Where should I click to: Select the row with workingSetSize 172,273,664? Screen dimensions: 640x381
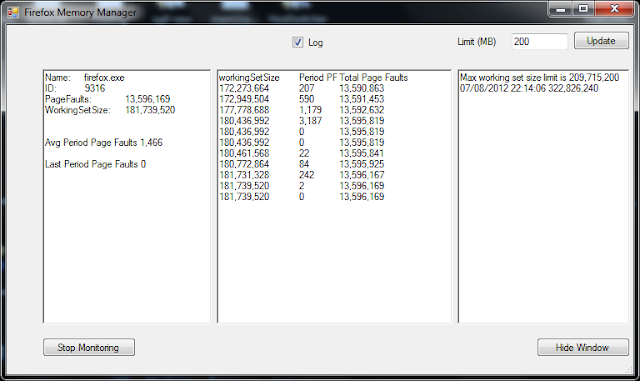point(302,88)
